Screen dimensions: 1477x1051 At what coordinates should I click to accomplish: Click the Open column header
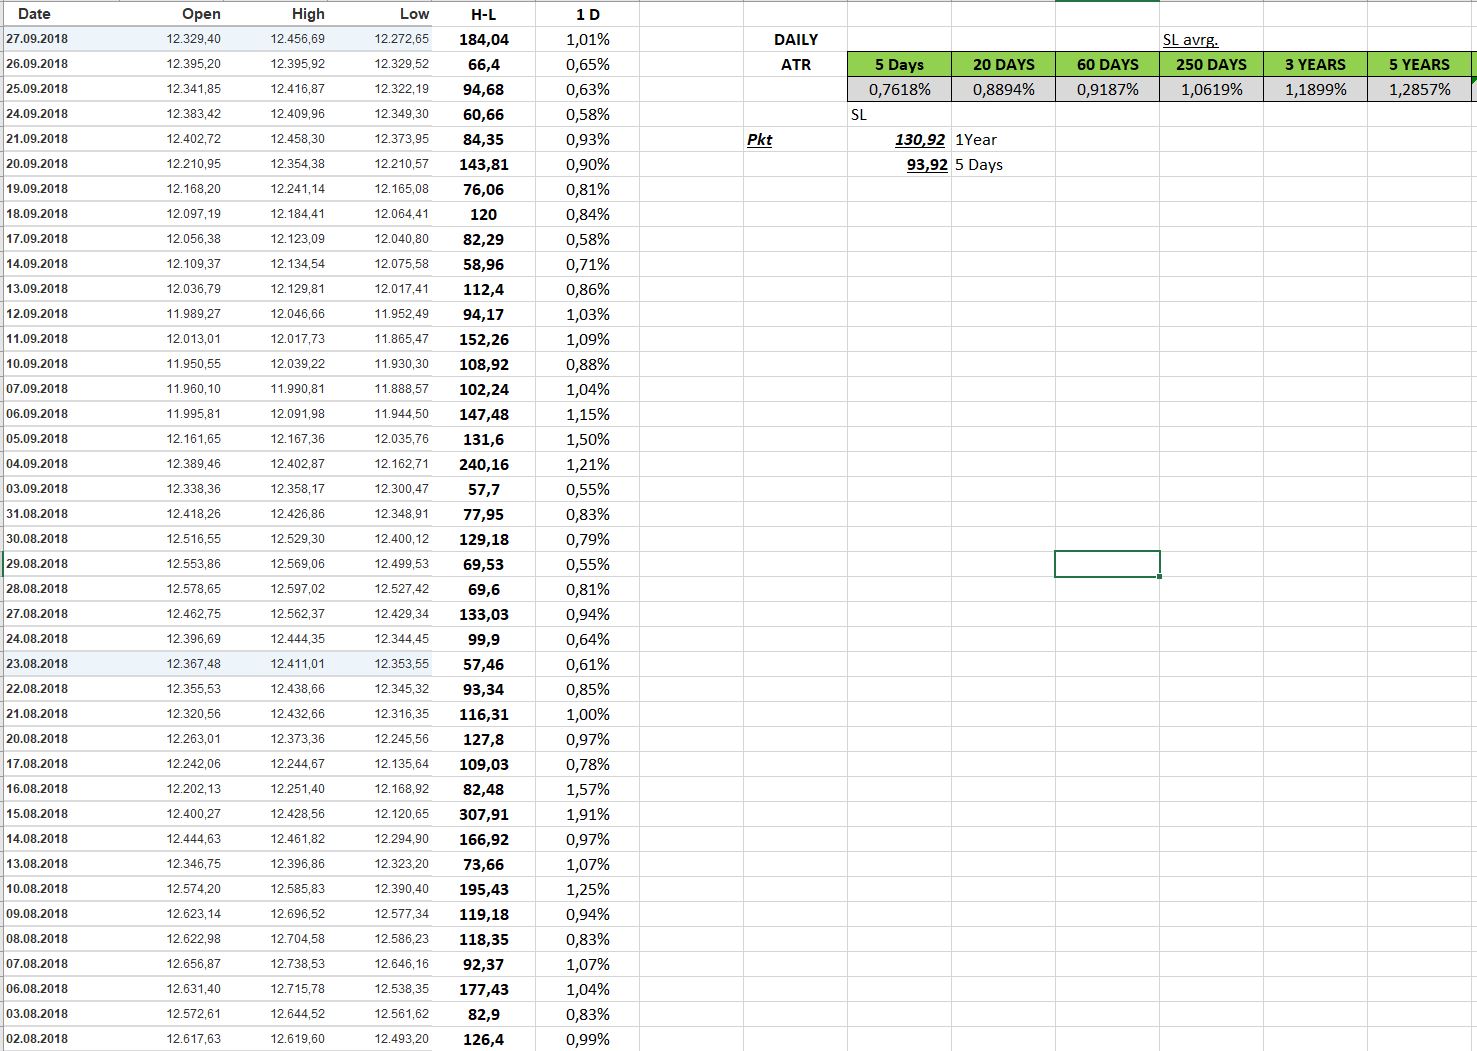coord(200,14)
